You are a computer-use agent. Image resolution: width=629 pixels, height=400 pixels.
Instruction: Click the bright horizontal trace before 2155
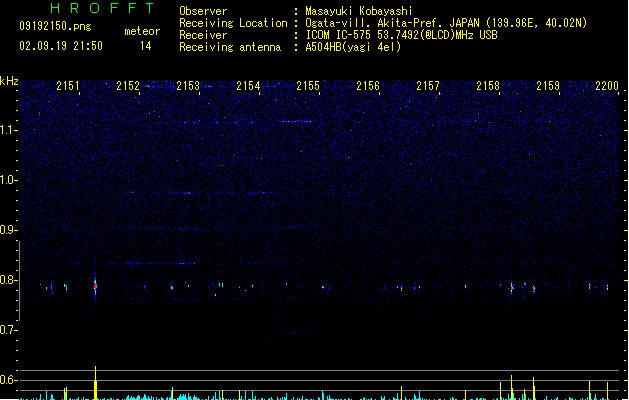(296, 121)
